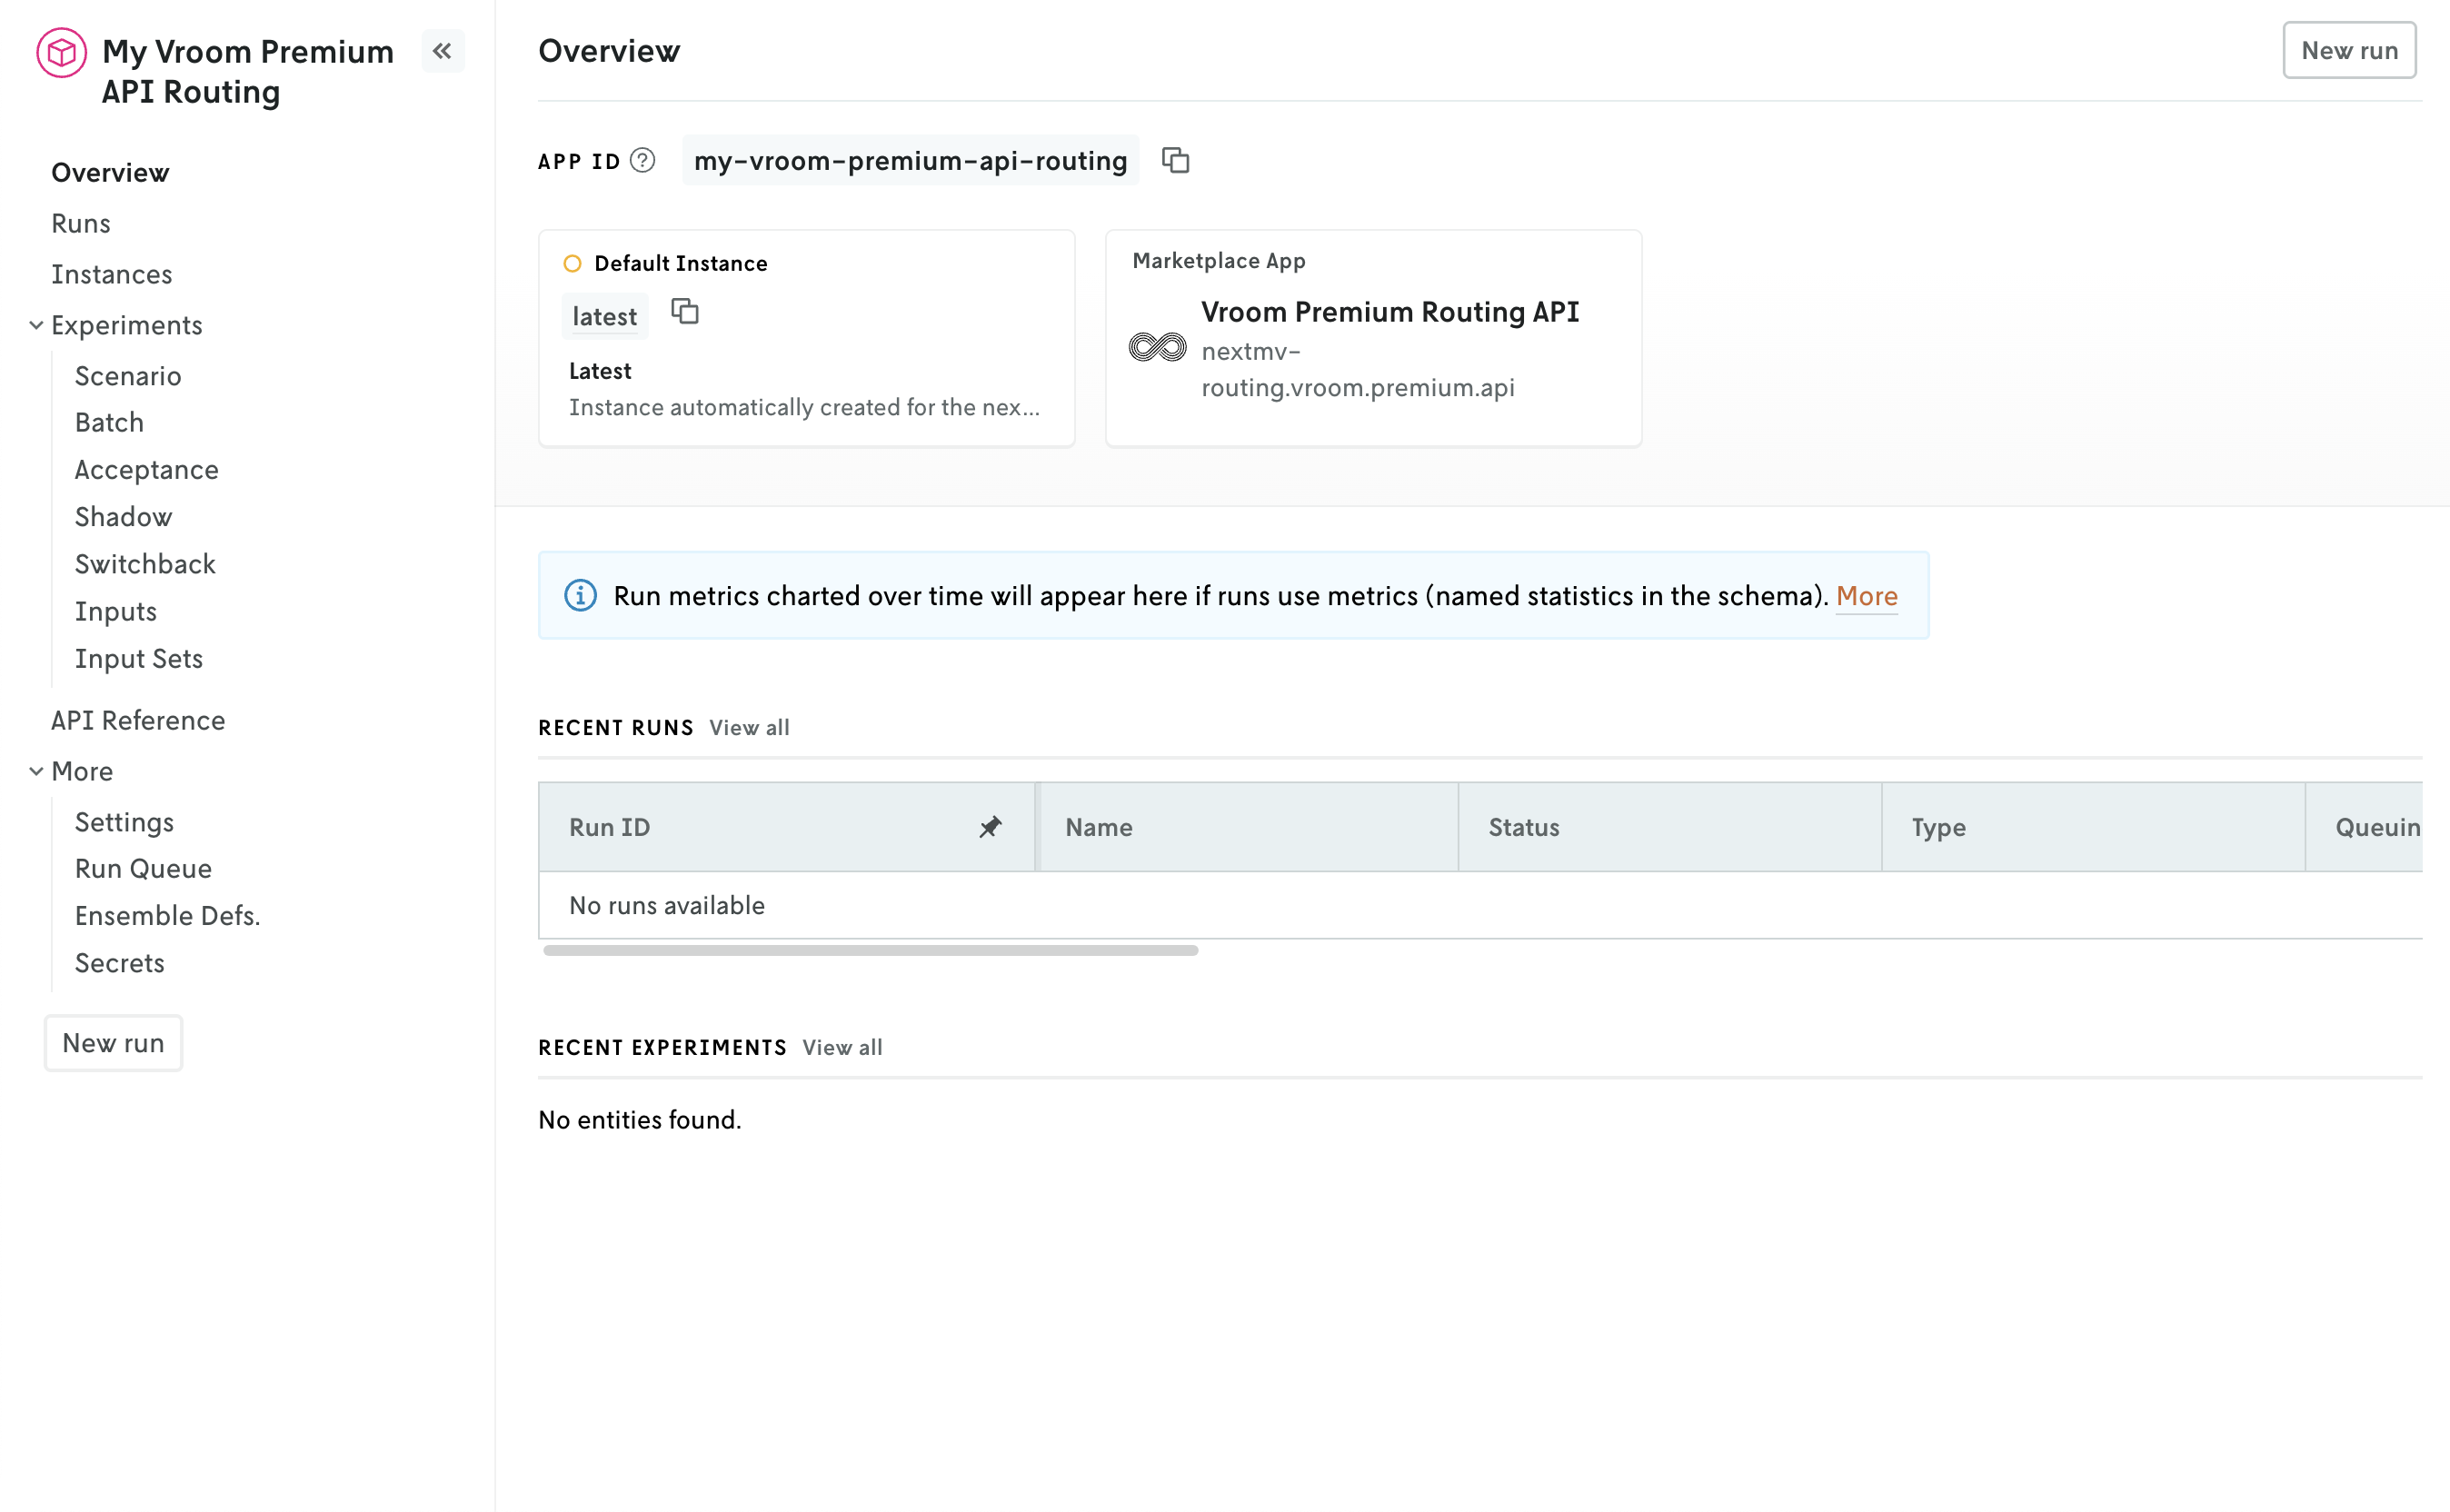This screenshot has width=2450, height=1512.
Task: Switch to the Runs section
Action: point(80,222)
